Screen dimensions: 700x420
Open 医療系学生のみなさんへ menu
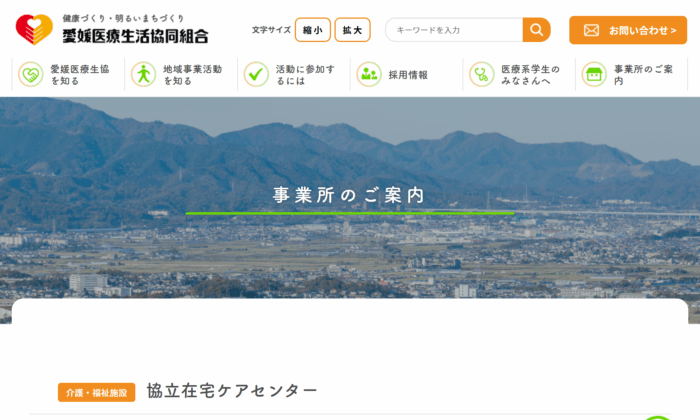[519, 75]
